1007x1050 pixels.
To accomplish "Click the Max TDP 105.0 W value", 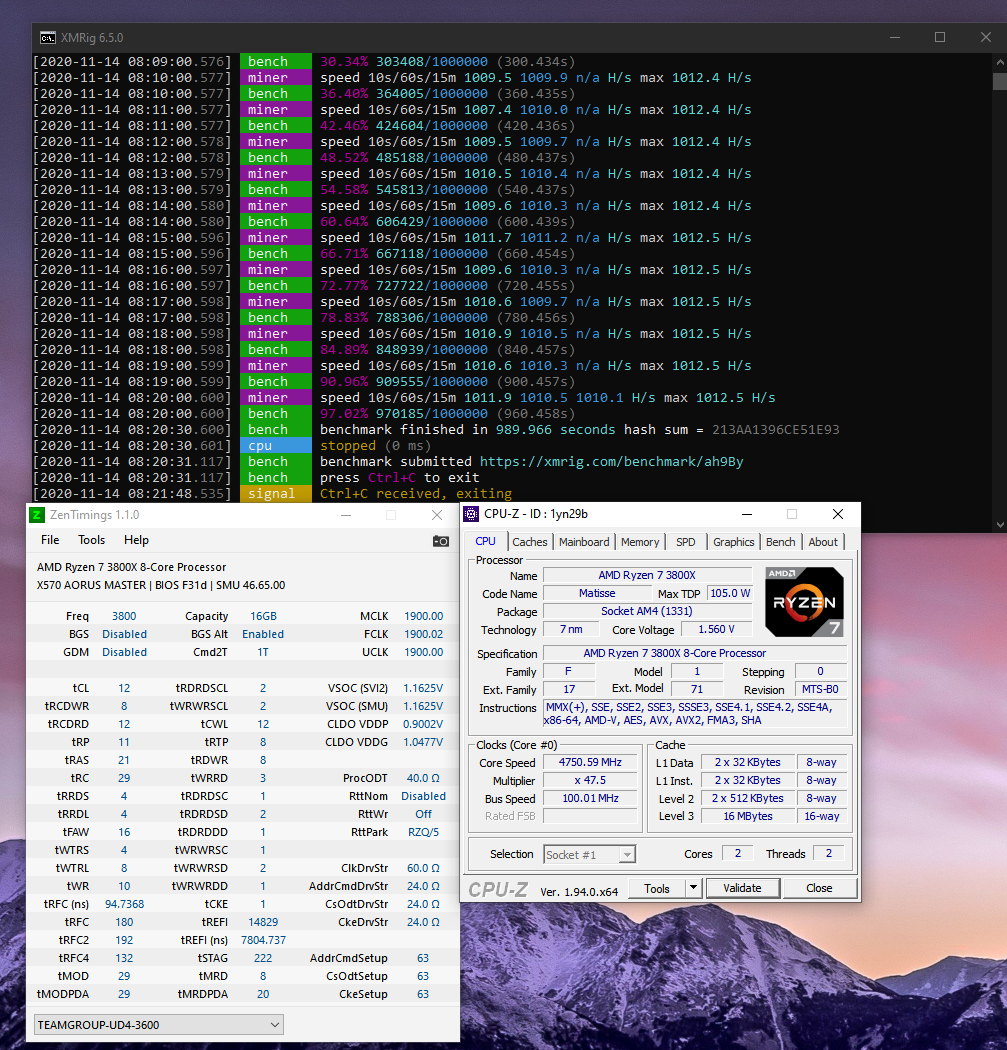I will (730, 593).
